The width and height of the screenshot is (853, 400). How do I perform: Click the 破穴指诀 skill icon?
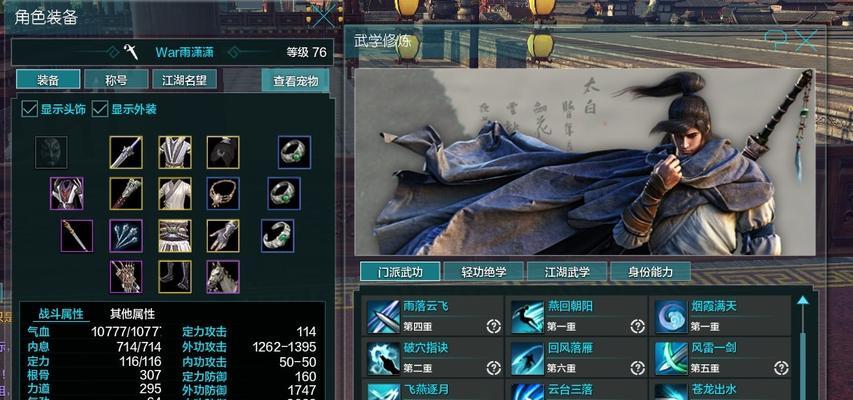pyautogui.click(x=384, y=358)
